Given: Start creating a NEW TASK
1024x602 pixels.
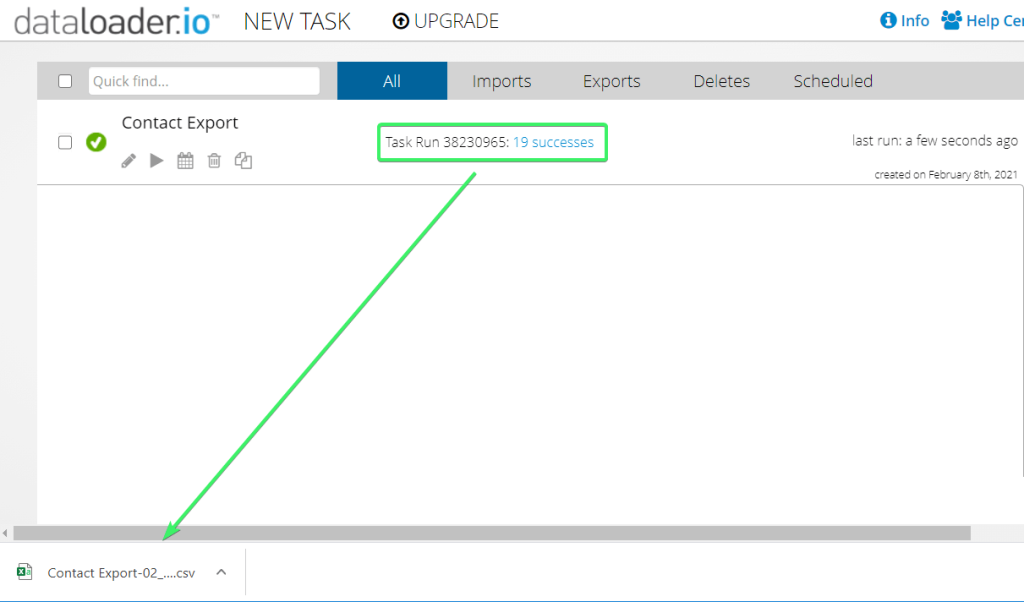Looking at the screenshot, I should 296,20.
